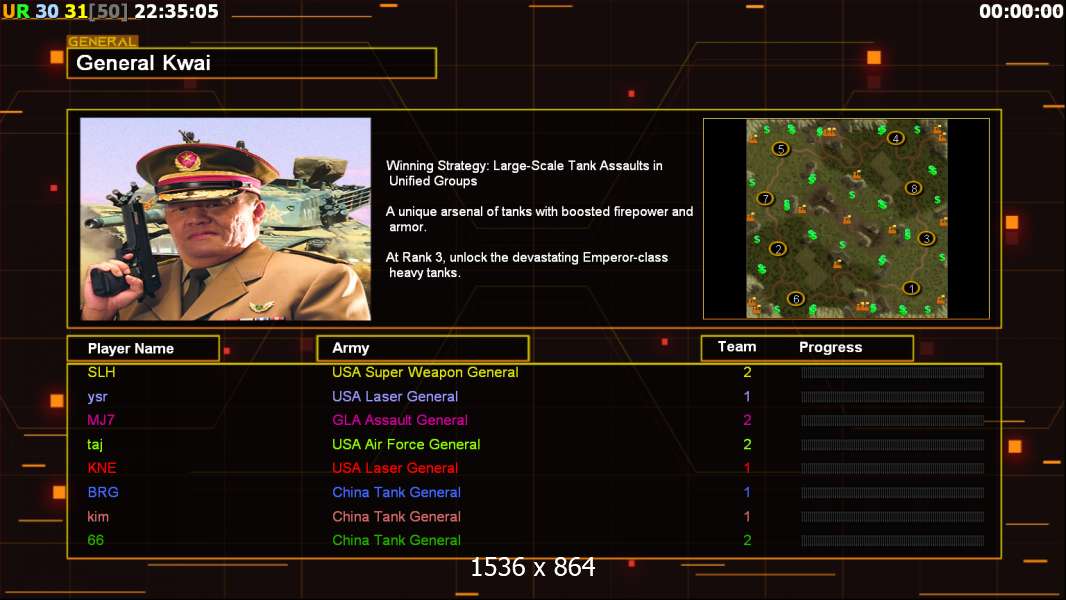Click the Progress column header
The image size is (1066, 600).
pos(831,347)
